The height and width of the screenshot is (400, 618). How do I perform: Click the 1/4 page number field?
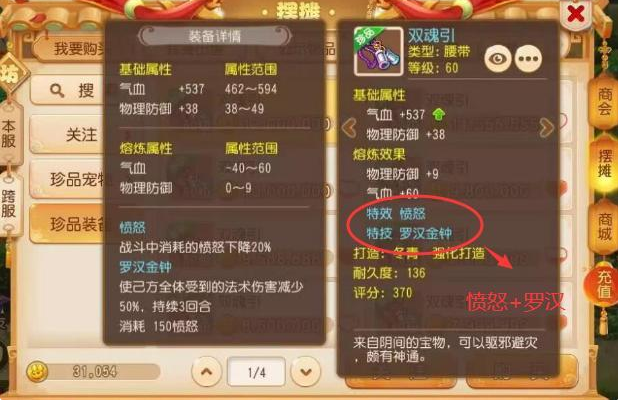point(256,372)
